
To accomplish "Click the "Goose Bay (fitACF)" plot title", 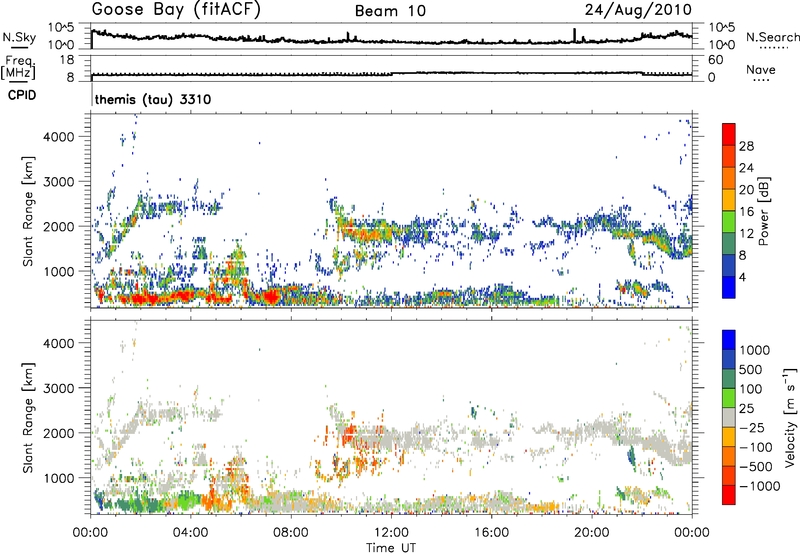I will pyautogui.click(x=176, y=10).
